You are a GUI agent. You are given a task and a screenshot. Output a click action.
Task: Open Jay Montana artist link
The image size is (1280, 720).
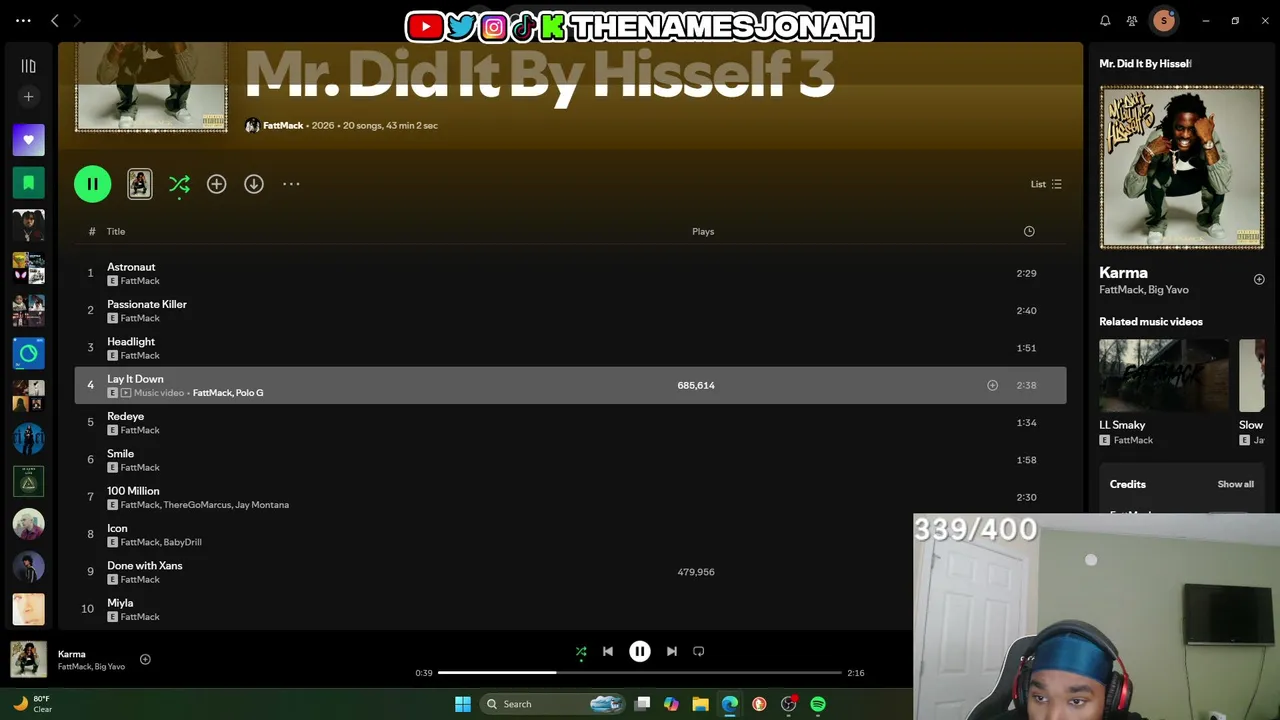click(262, 505)
